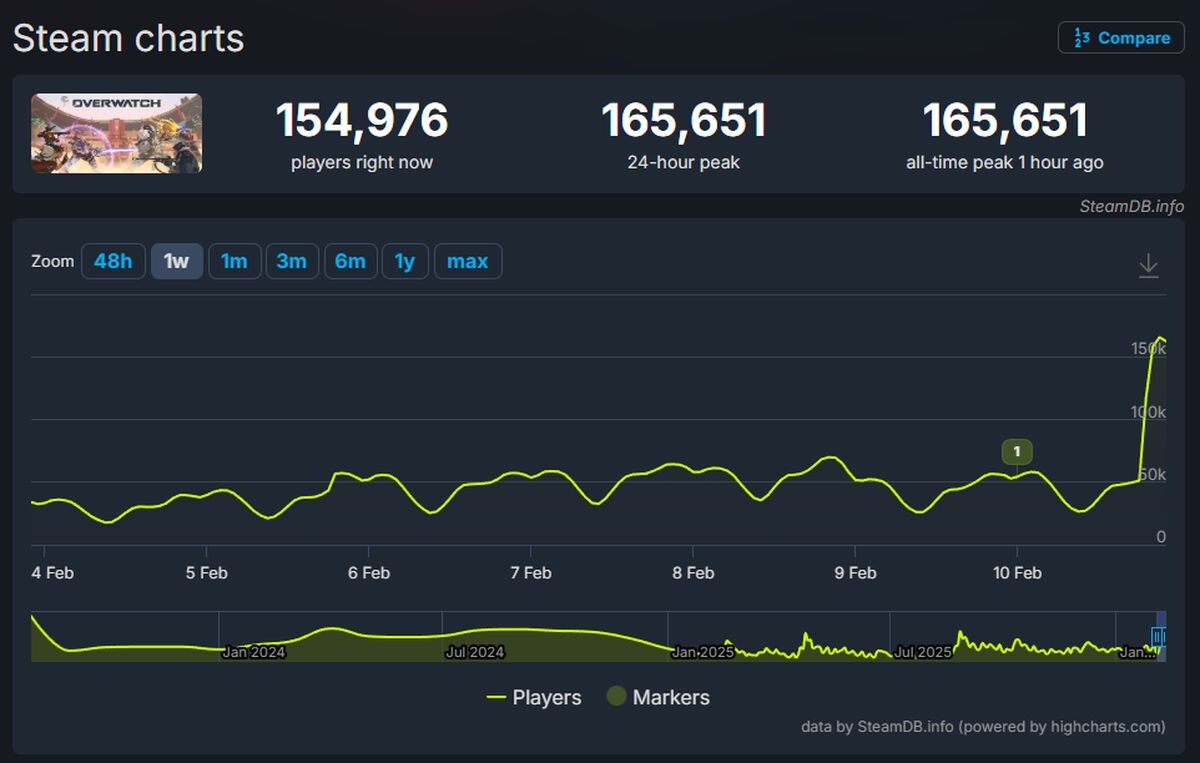
Task: Select the 1y zoom option
Action: coord(405,261)
